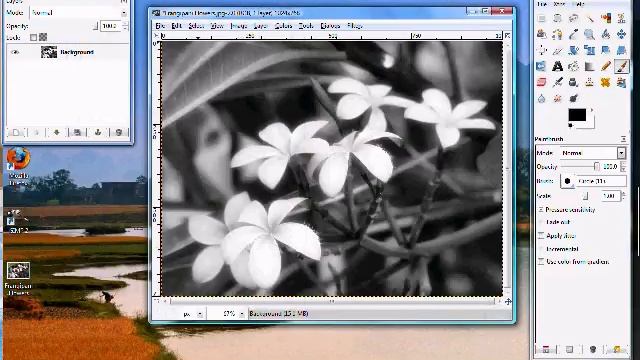
Task: Toggle the lock alpha channel icon
Action: coord(43,37)
